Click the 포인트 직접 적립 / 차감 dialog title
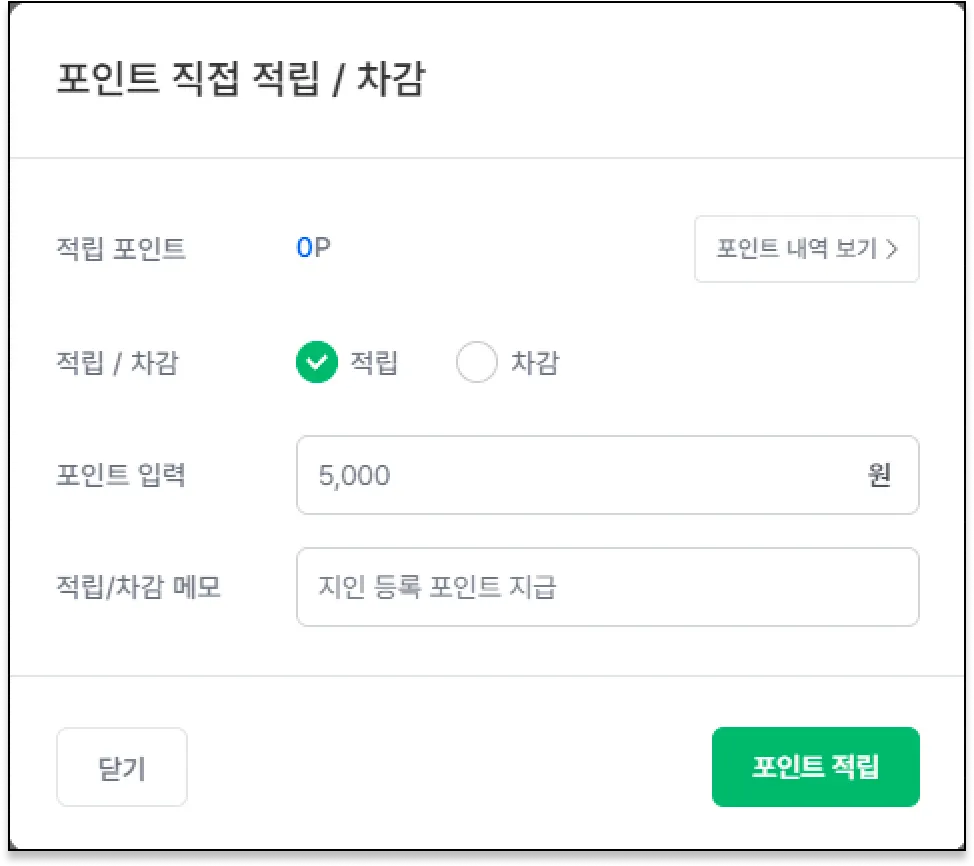Screen dimensions: 974x866 click(240, 81)
